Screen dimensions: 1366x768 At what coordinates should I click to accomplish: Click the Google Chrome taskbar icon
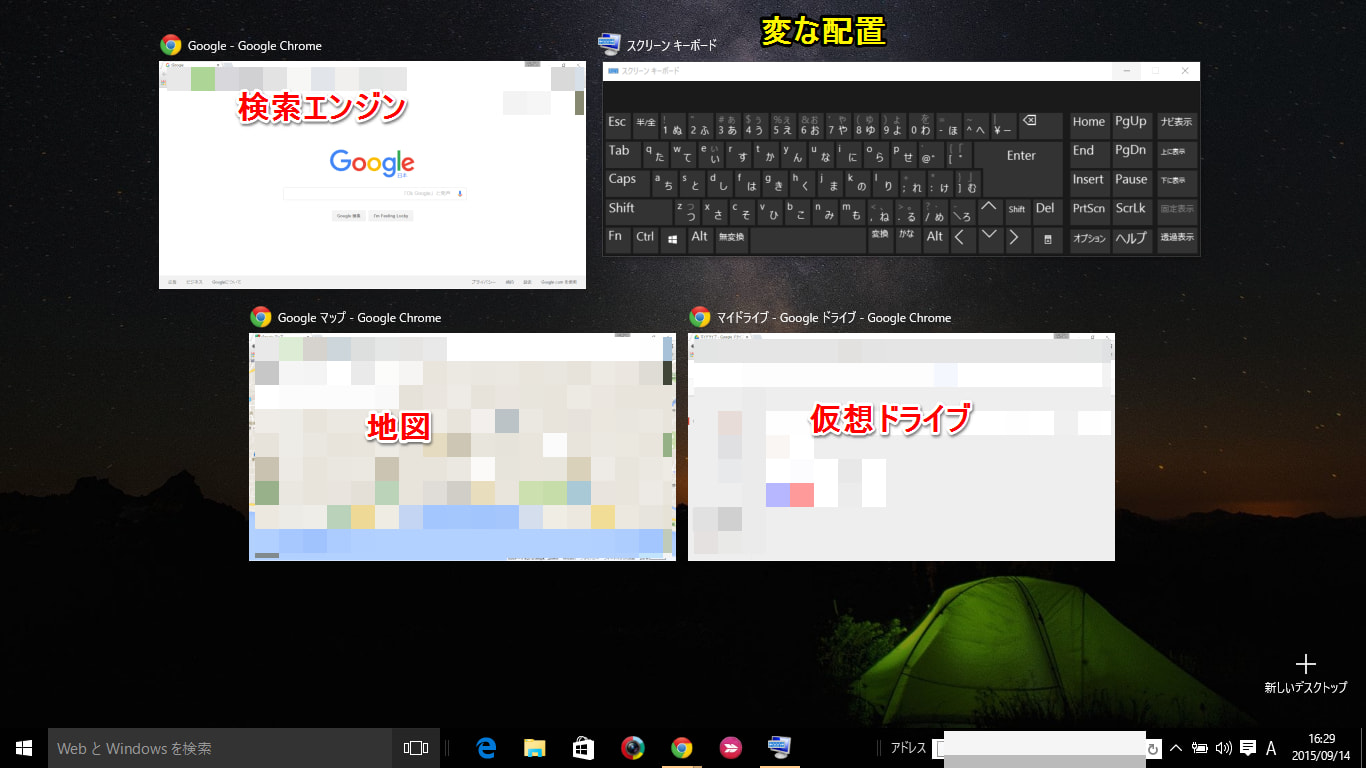[x=681, y=748]
